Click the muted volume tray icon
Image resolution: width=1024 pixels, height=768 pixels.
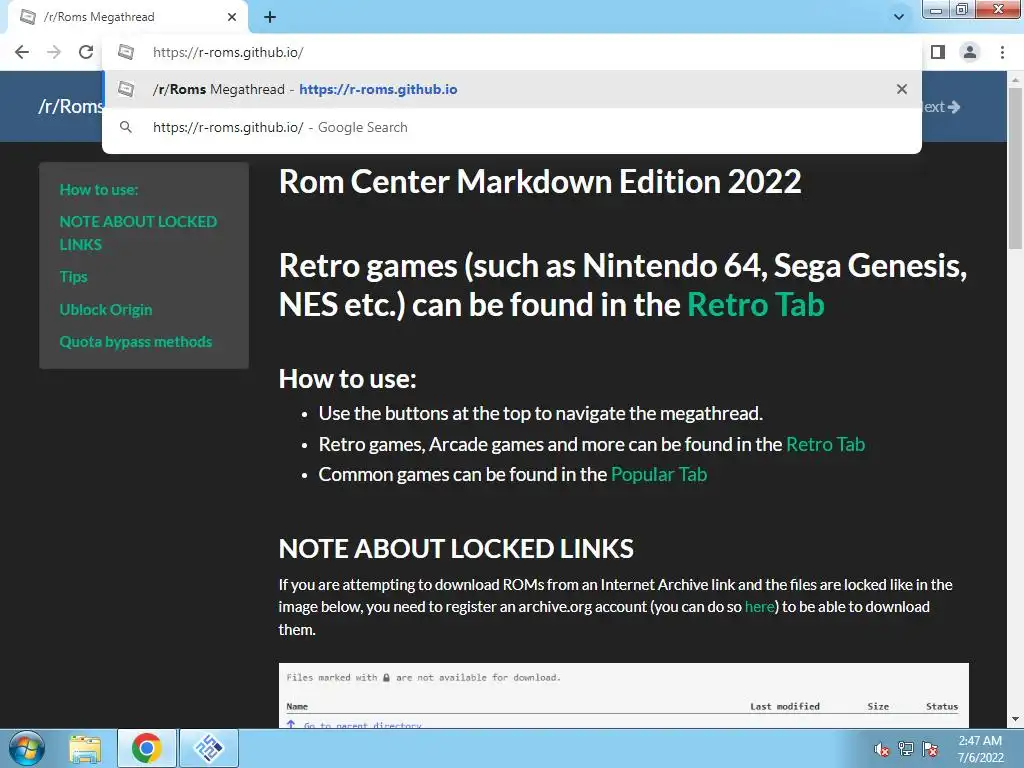point(882,750)
